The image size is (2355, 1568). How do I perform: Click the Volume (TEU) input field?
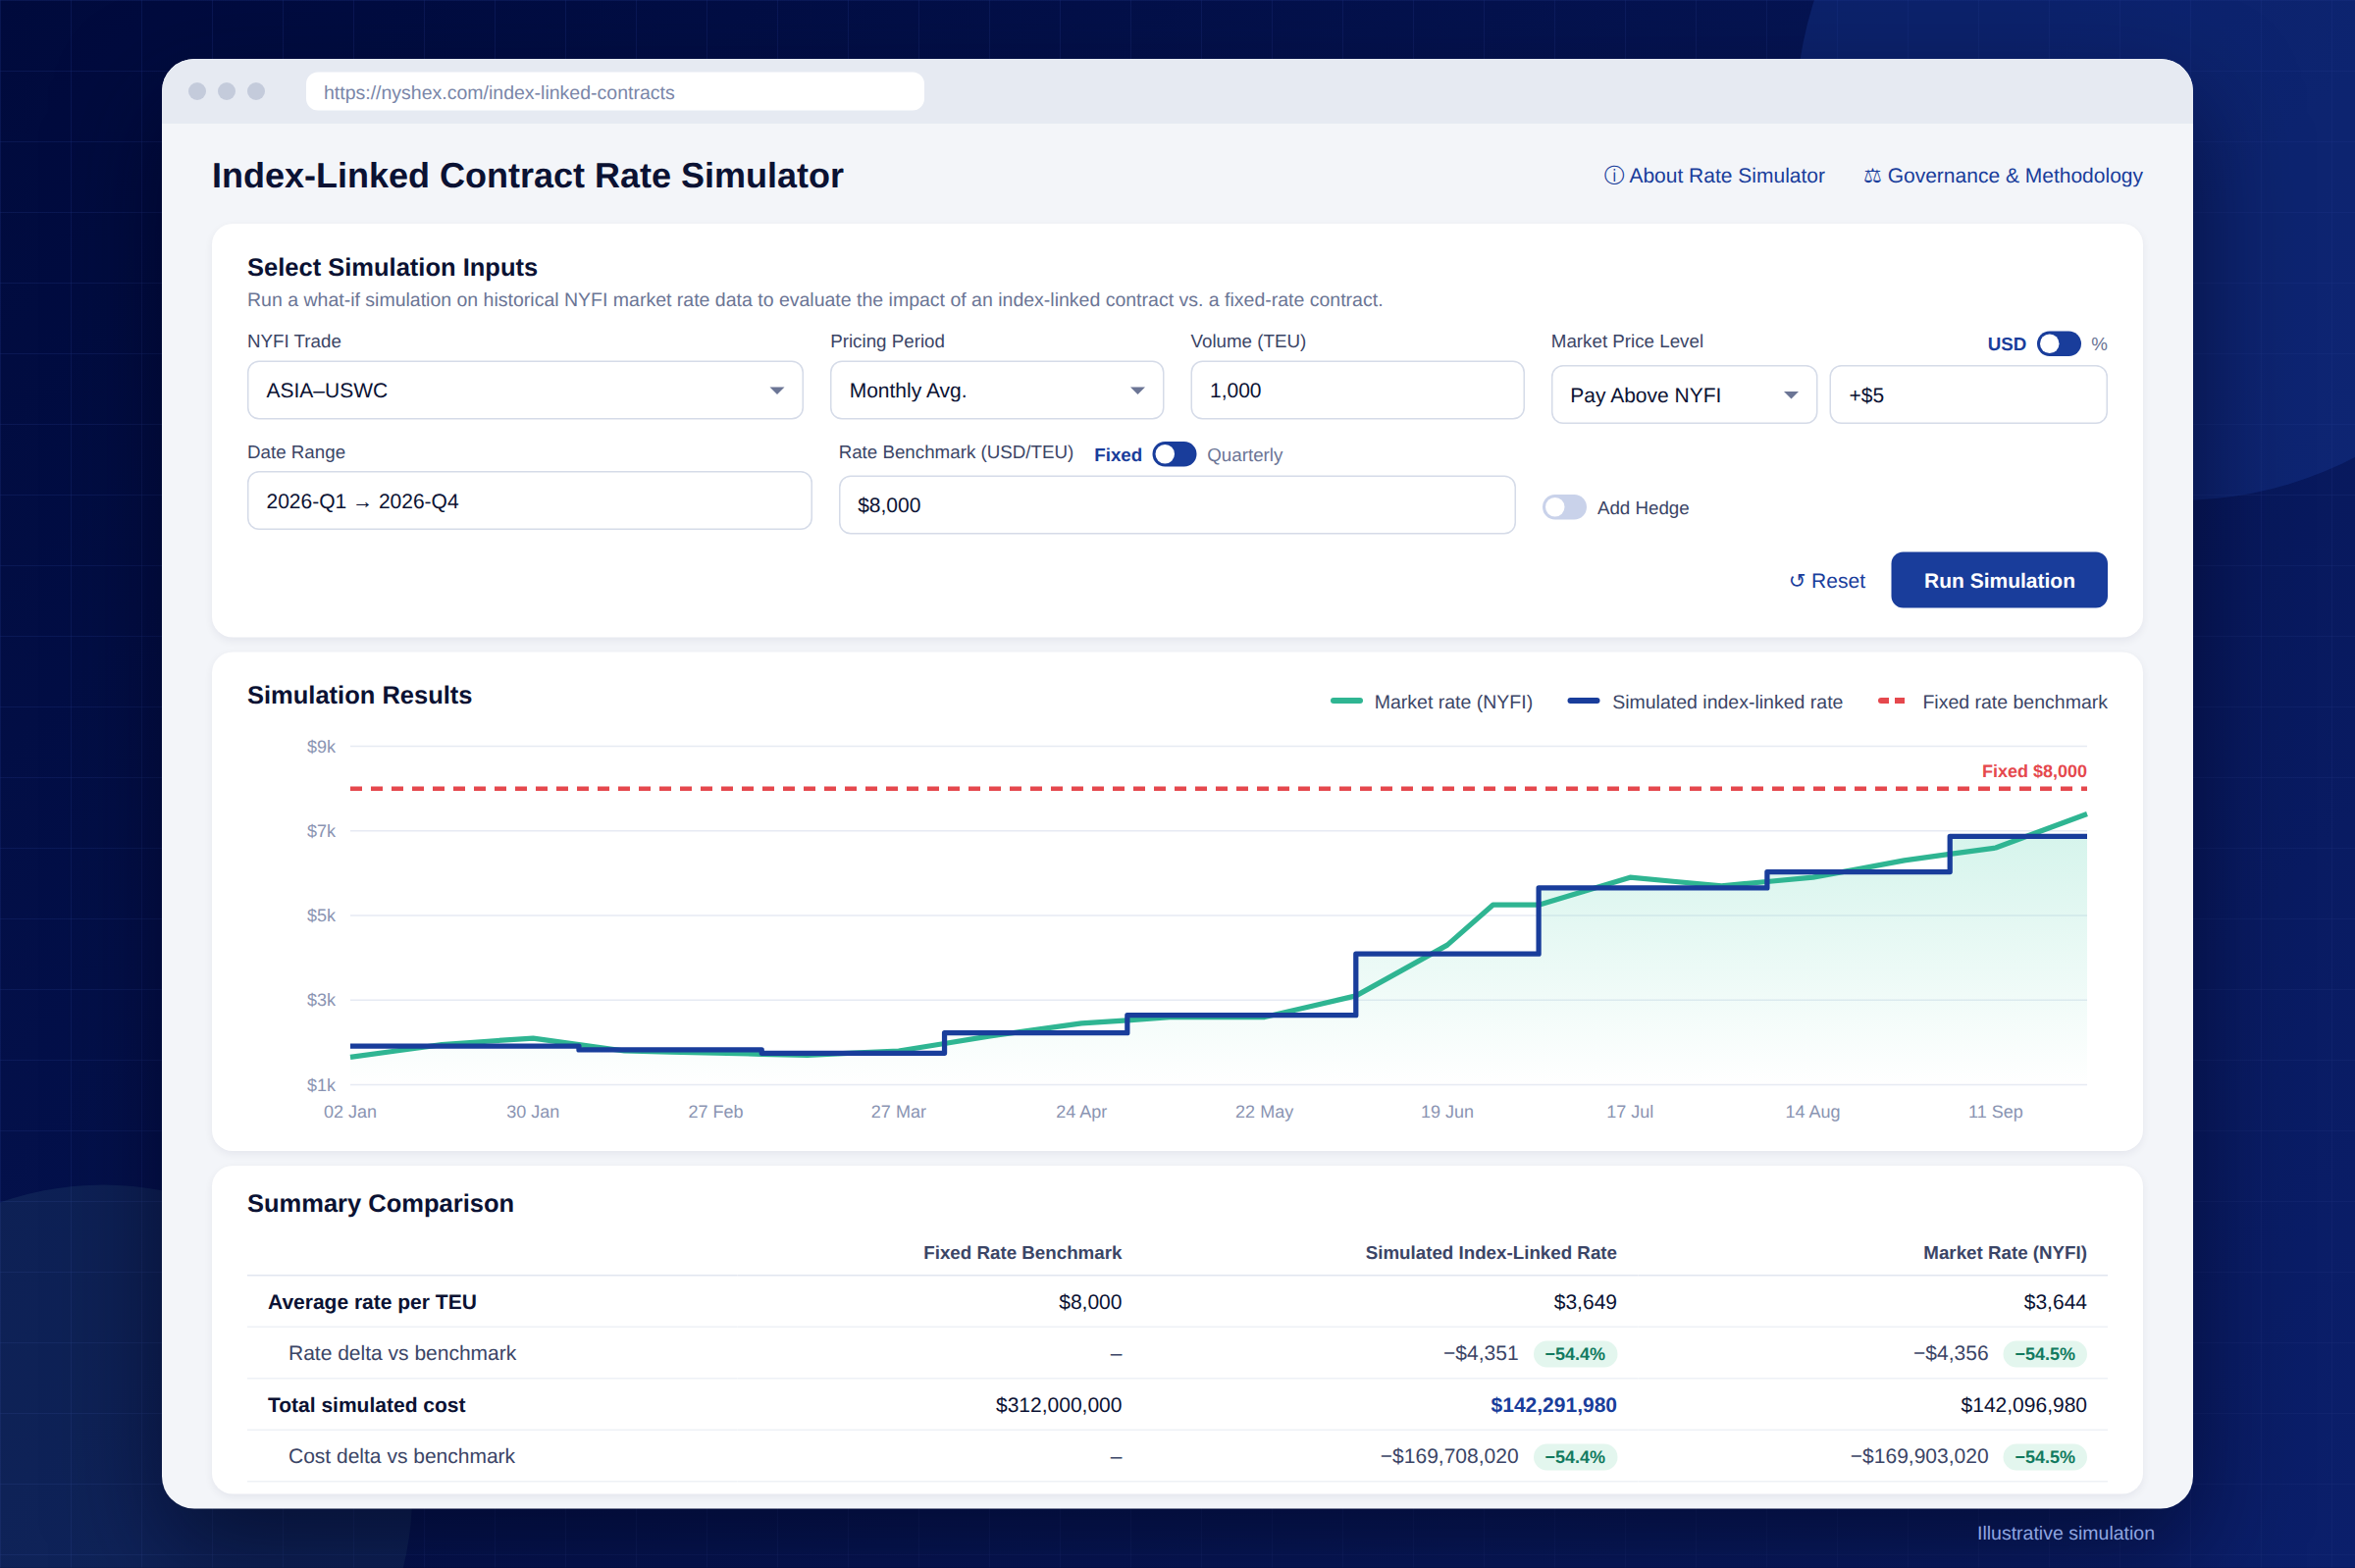(x=1357, y=390)
